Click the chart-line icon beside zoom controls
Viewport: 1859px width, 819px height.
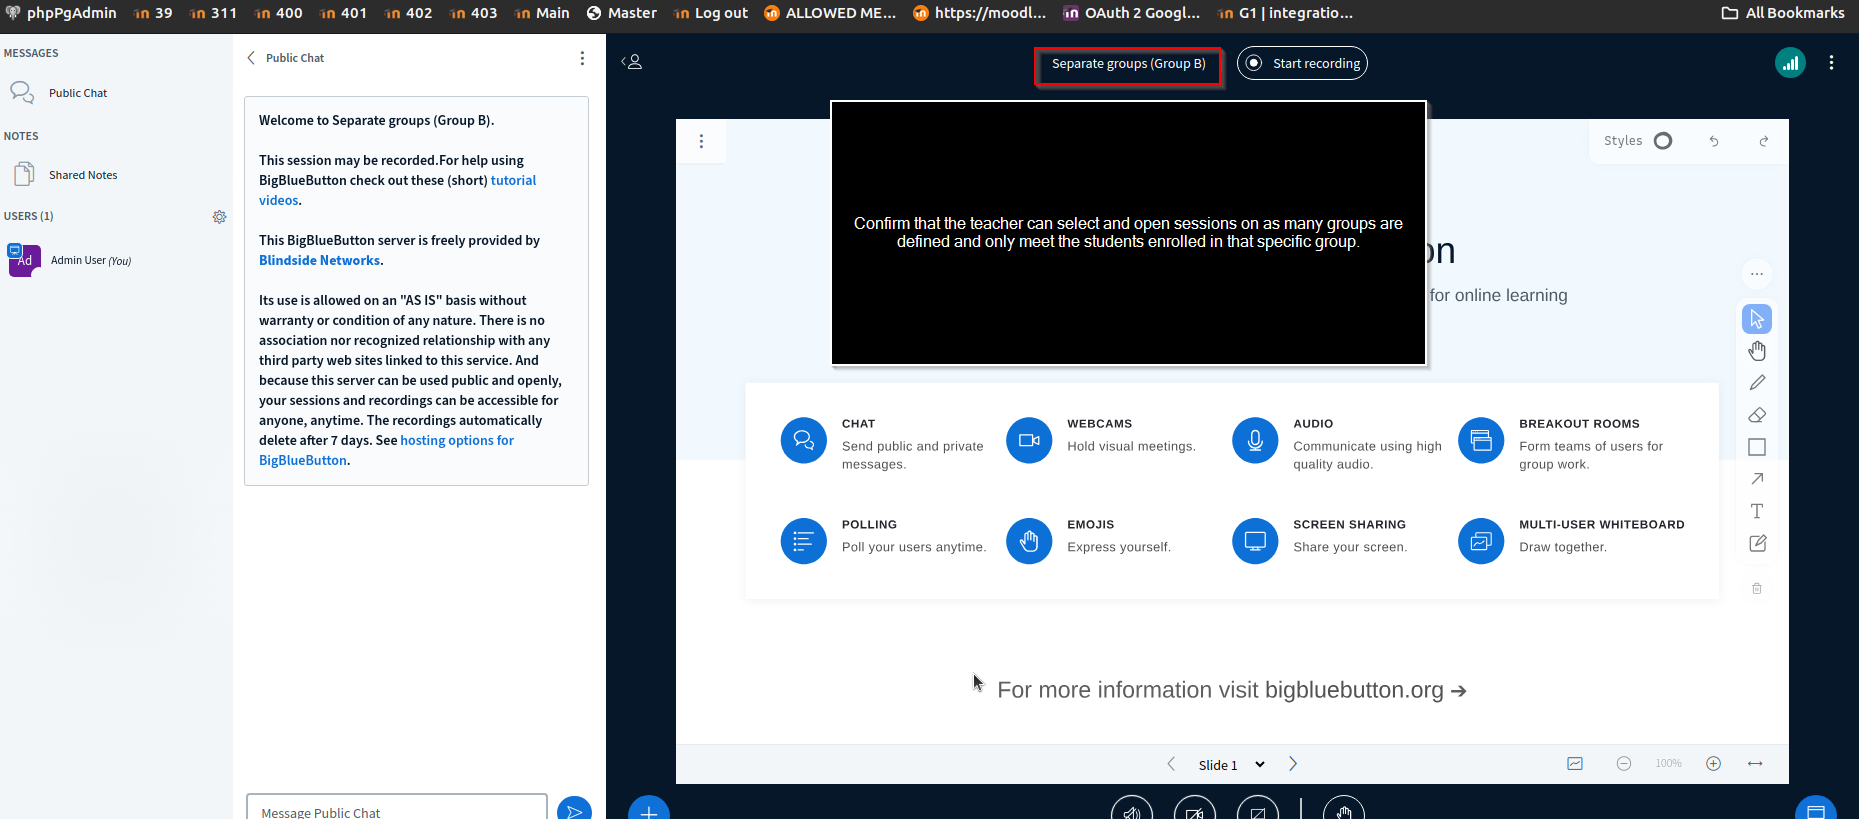tap(1575, 764)
